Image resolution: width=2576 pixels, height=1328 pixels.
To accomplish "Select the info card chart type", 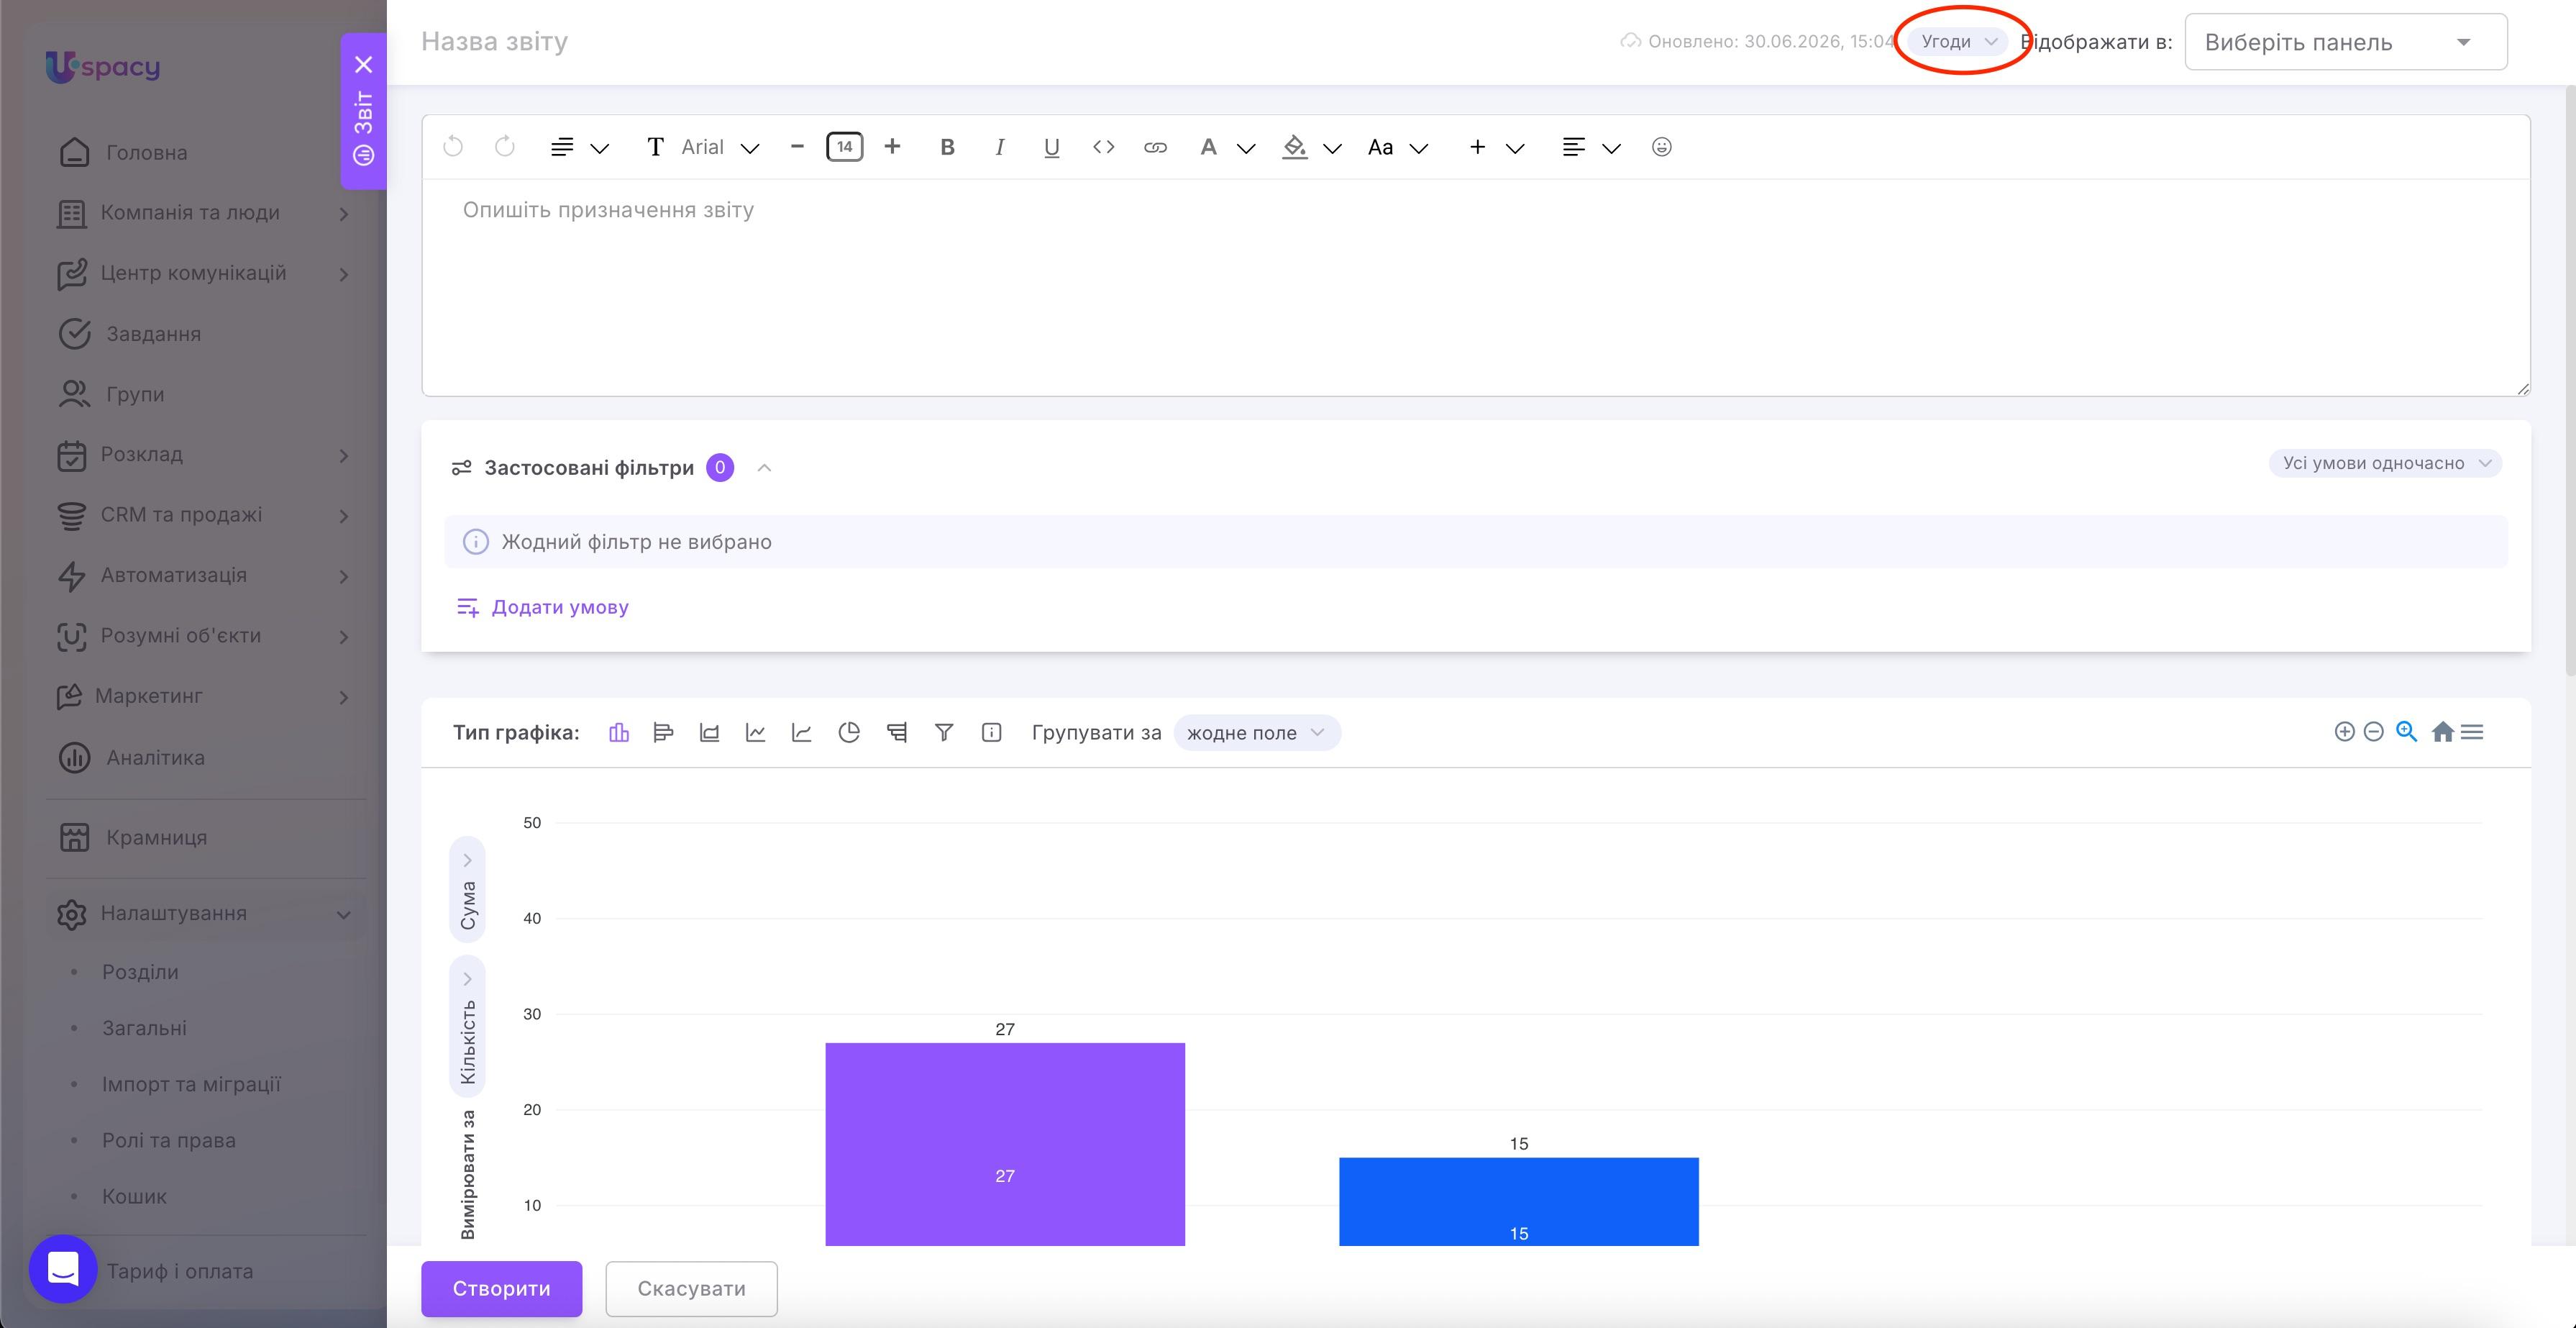I will [x=991, y=733].
